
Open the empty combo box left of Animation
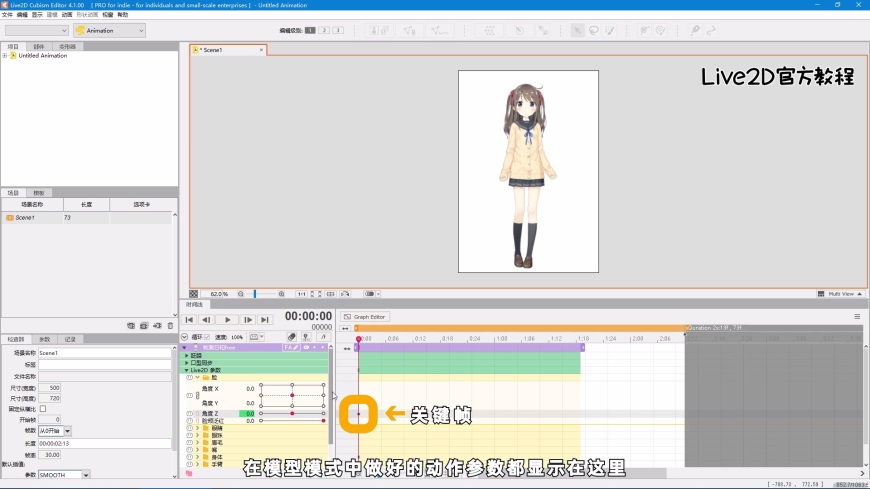pos(37,31)
